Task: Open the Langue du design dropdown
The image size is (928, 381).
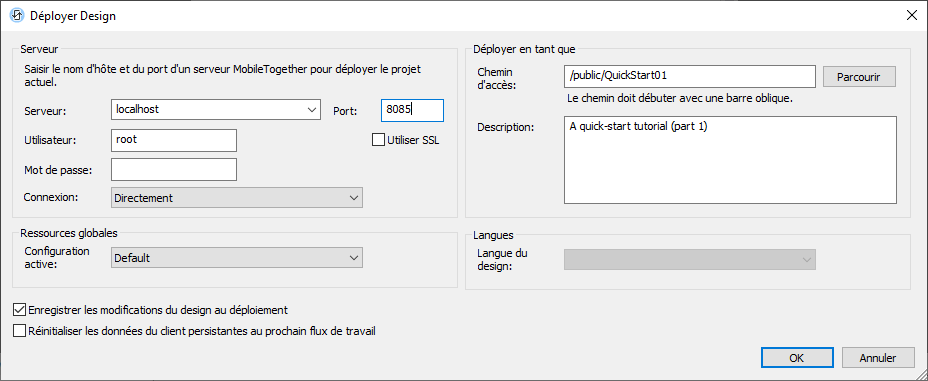Action: (x=690, y=259)
